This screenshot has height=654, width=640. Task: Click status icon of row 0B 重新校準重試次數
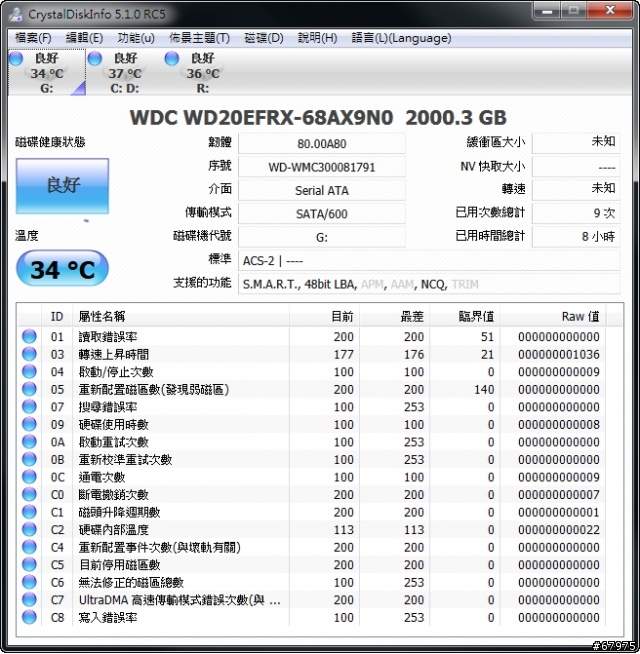(29, 459)
